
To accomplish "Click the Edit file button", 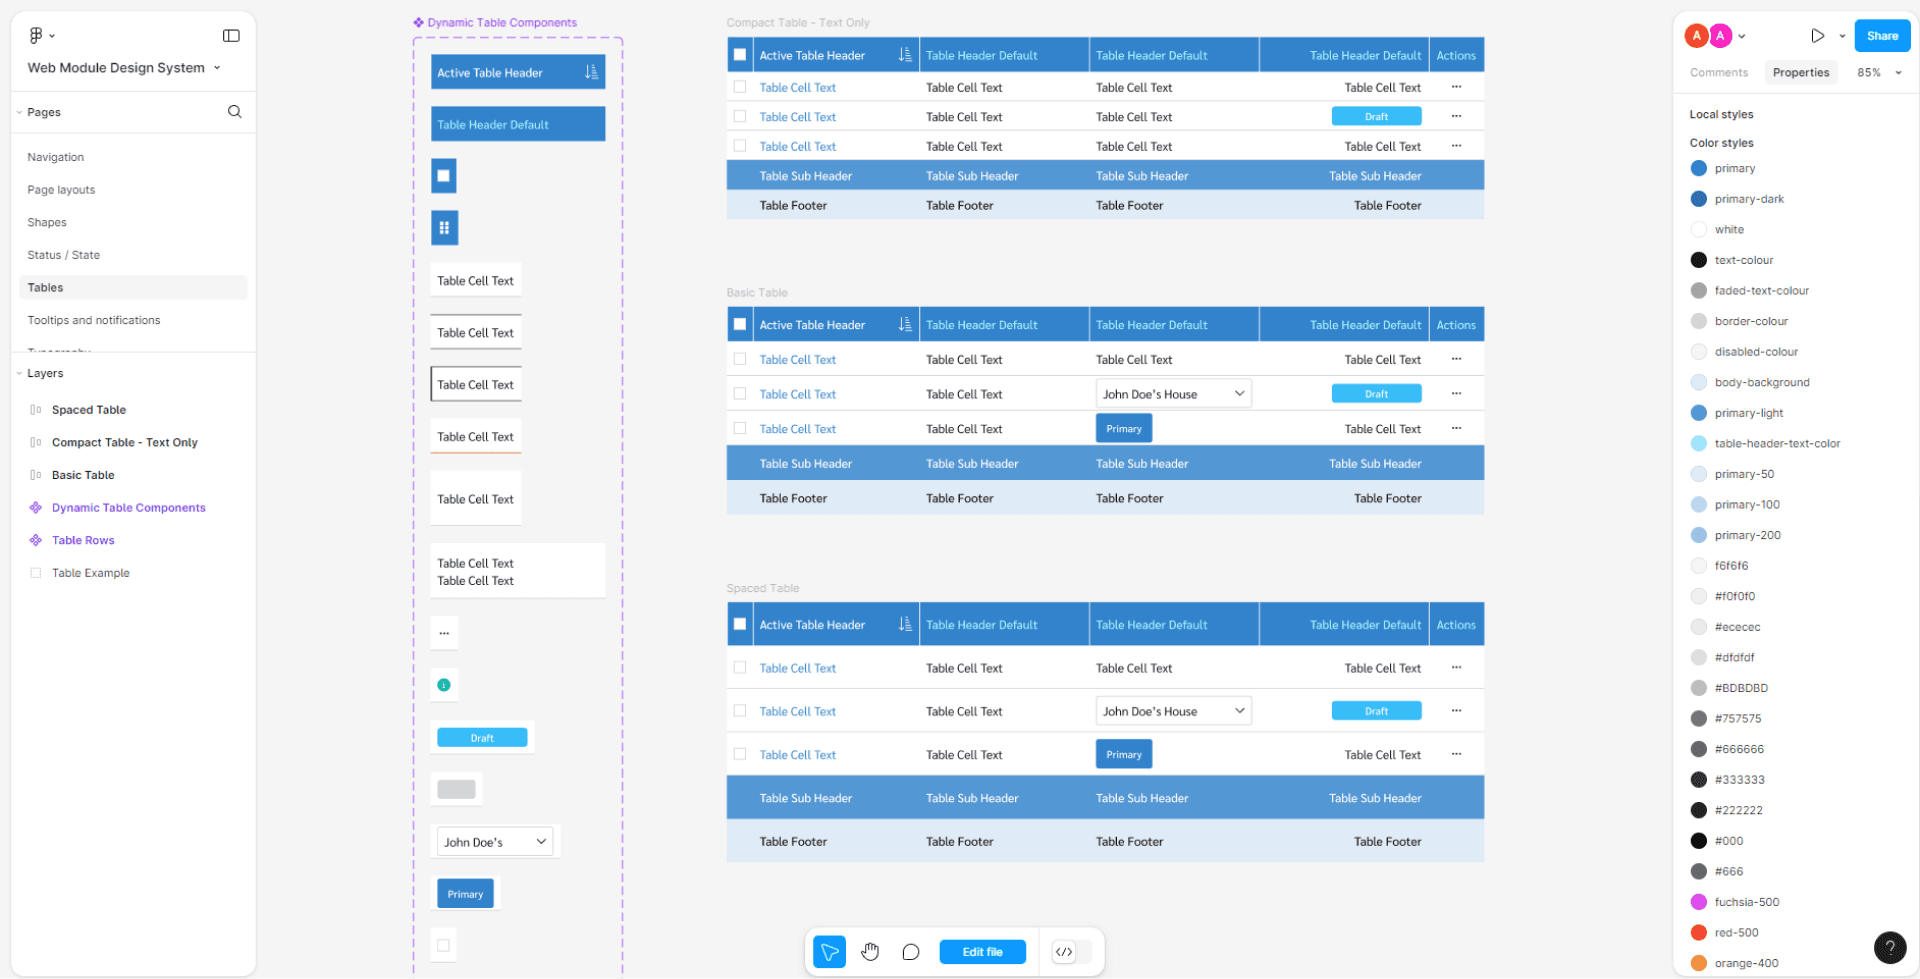I will (982, 951).
